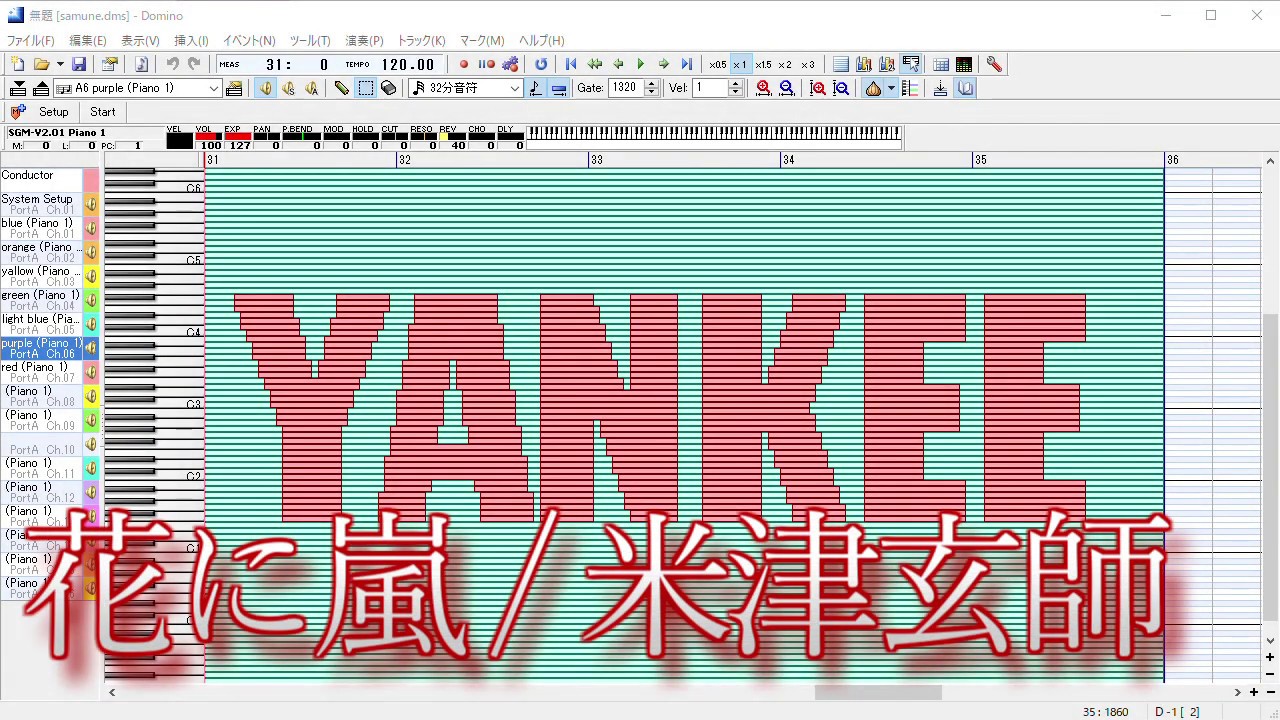
Task: Select the Conductor track
Action: coord(42,180)
